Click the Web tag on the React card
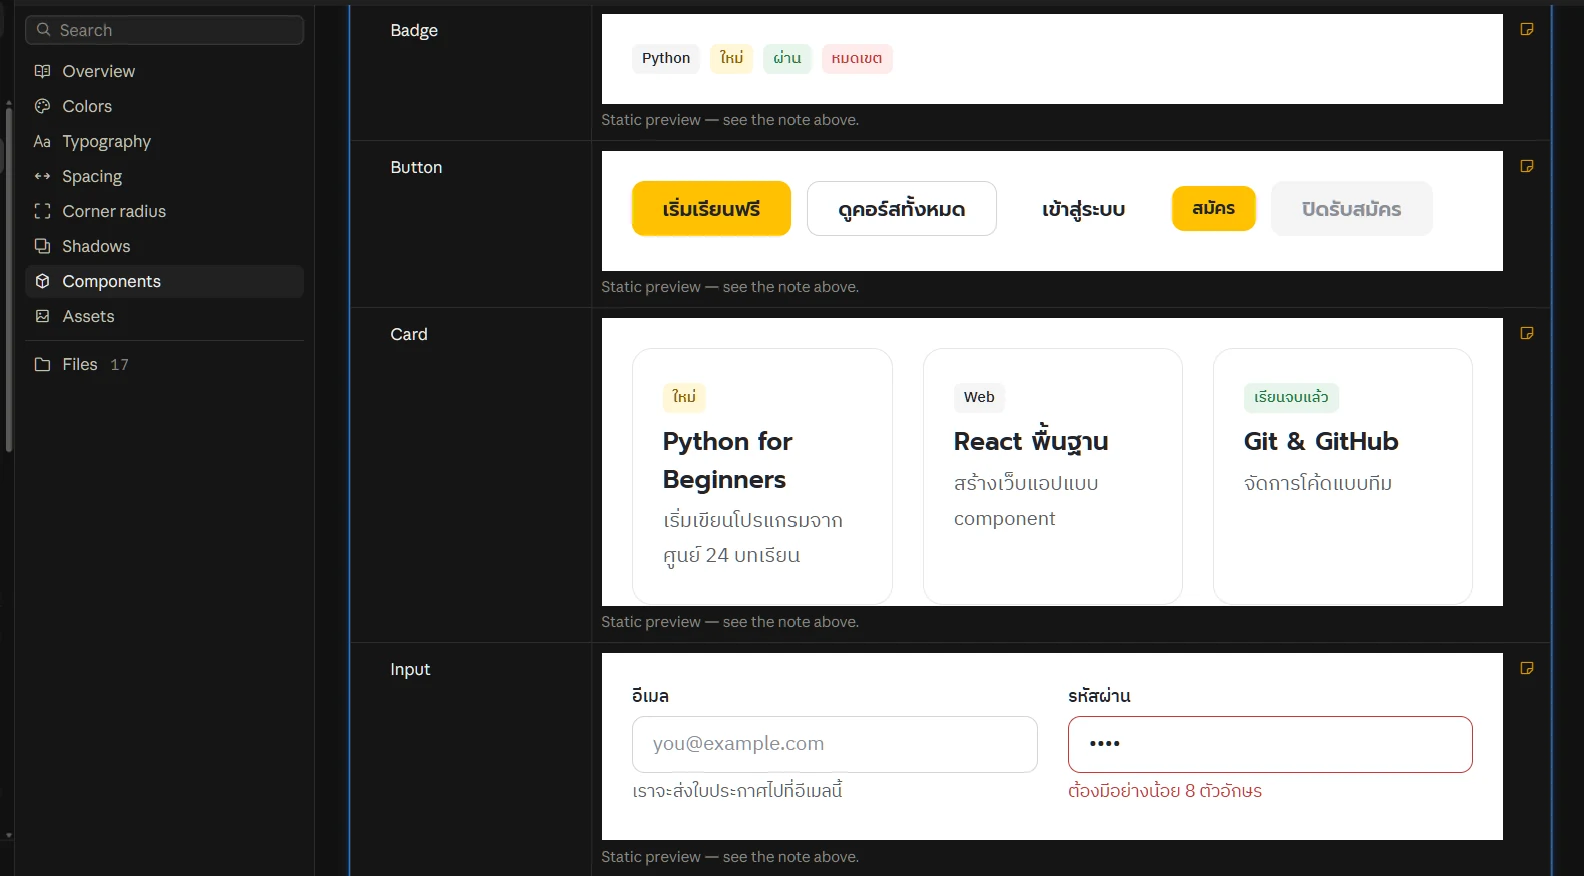The height and width of the screenshot is (876, 1584). 979,397
